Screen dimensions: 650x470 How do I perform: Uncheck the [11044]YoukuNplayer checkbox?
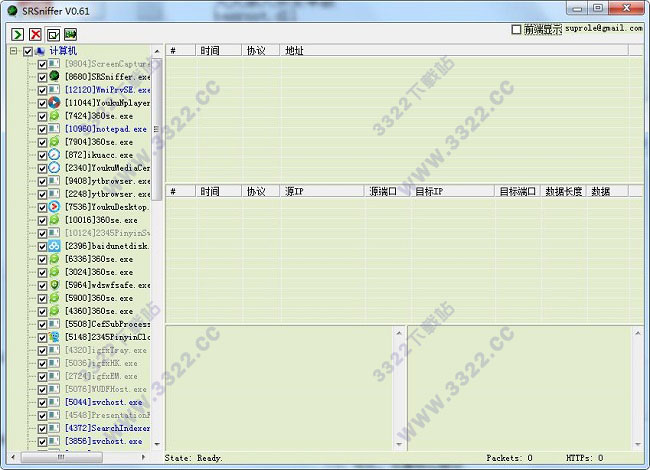42,103
